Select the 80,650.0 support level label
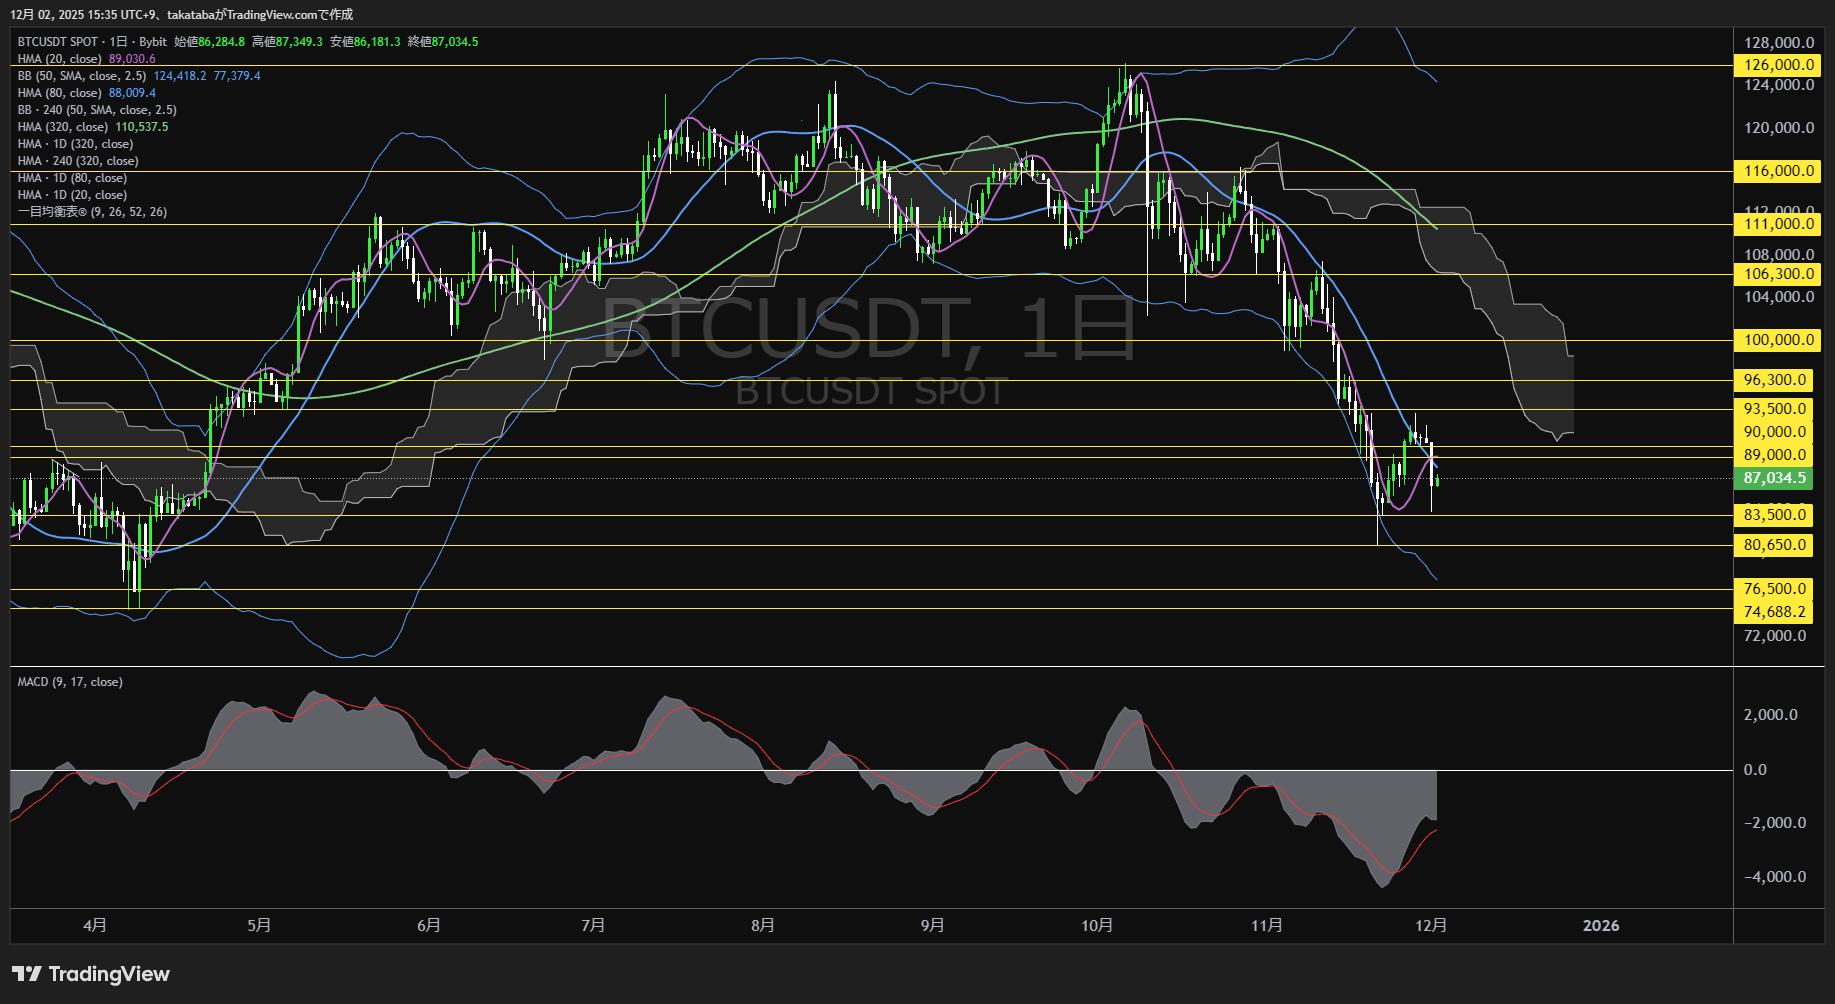The width and height of the screenshot is (1835, 1004). pos(1775,545)
